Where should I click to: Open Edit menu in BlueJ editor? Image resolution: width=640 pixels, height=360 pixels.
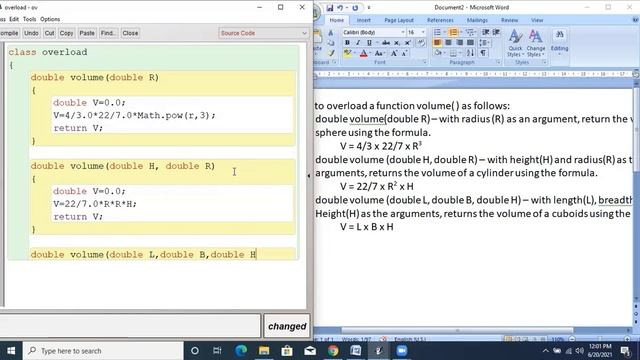point(14,19)
